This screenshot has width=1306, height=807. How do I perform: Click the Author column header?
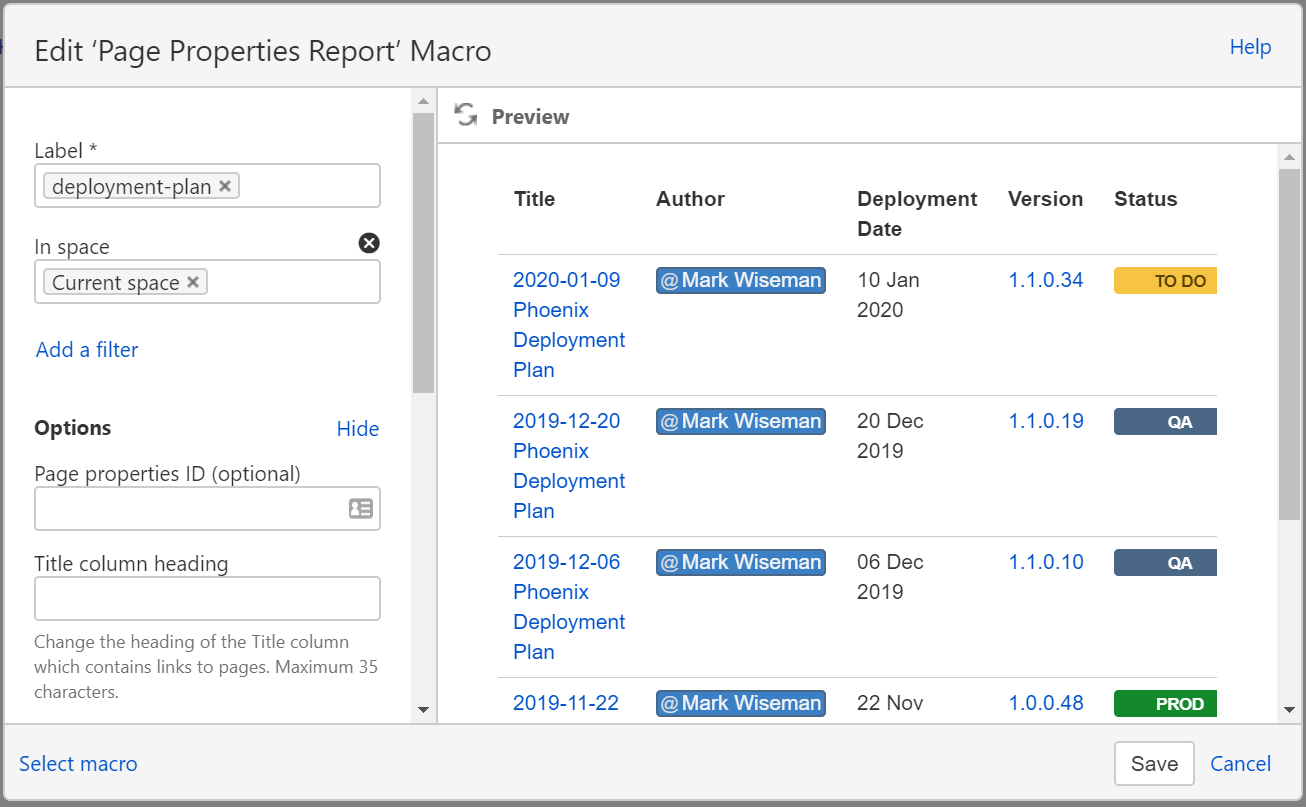690,199
